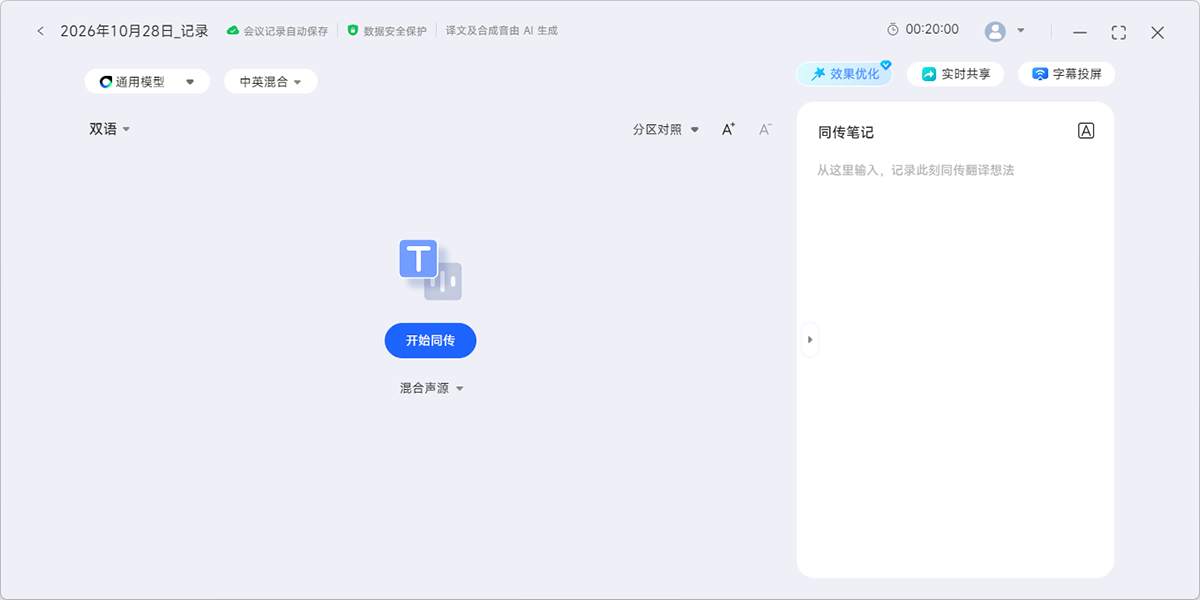Enter fullscreen mode with the expand icon
Viewport: 1200px width, 600px height.
point(1119,32)
